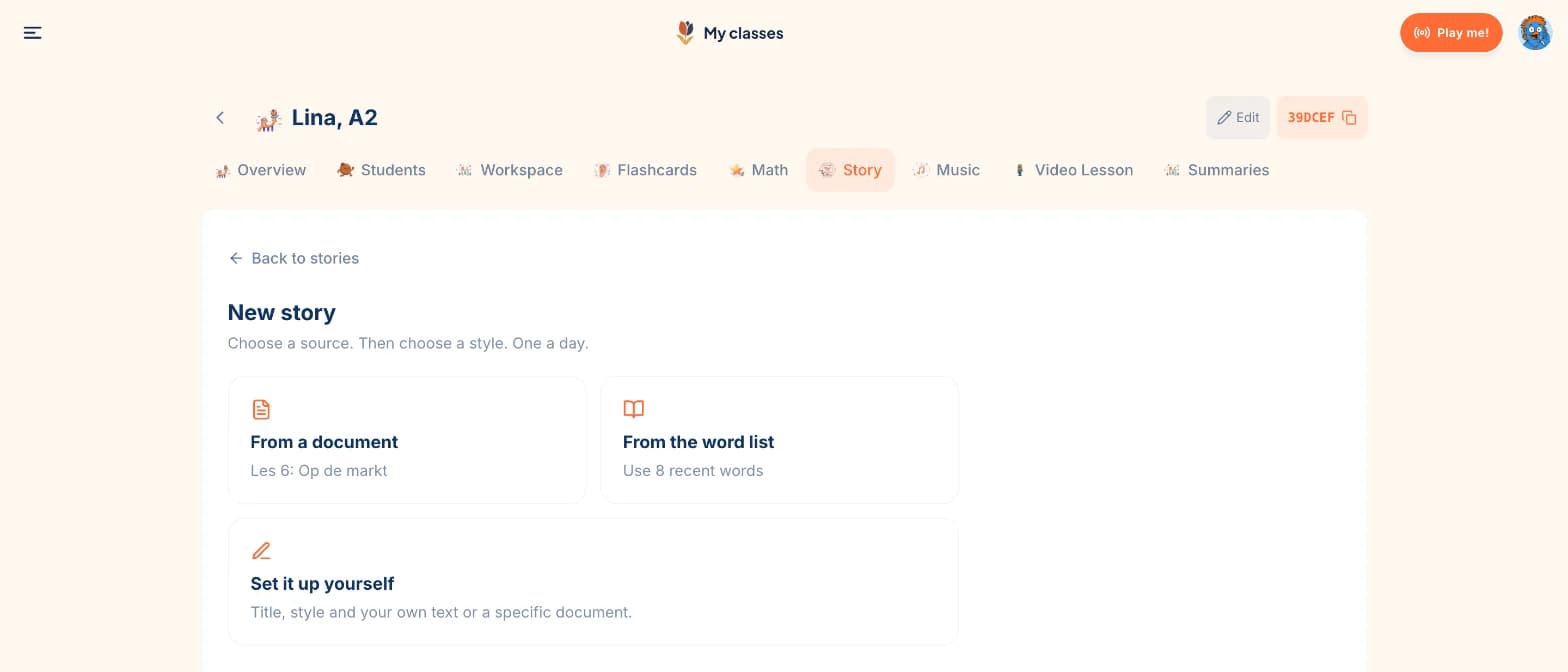This screenshot has height=672, width=1568.
Task: Click the My classes header title
Action: coord(743,33)
